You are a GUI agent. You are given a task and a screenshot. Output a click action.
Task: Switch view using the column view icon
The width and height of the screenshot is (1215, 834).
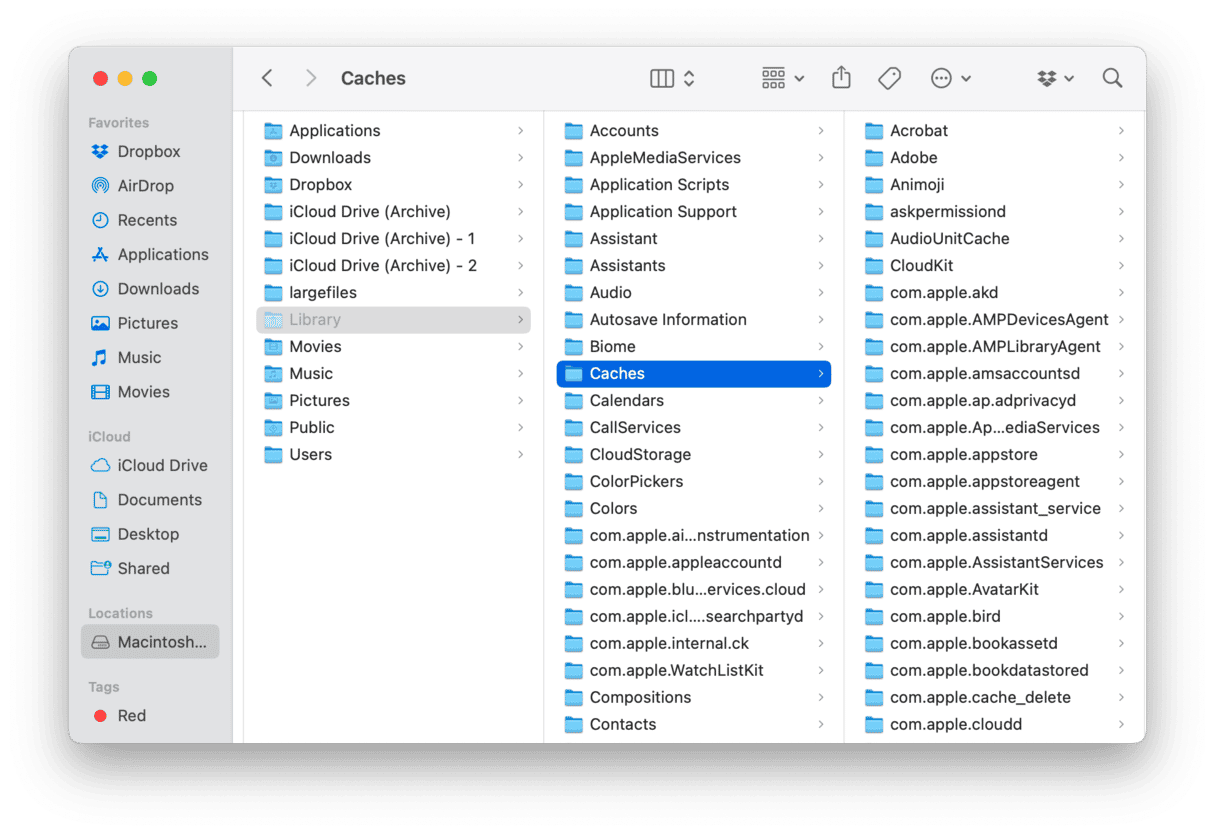tap(662, 78)
